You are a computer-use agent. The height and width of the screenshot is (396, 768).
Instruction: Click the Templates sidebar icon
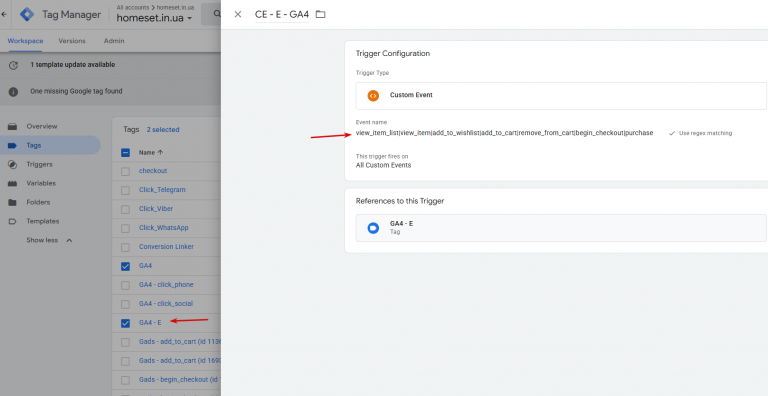point(13,222)
